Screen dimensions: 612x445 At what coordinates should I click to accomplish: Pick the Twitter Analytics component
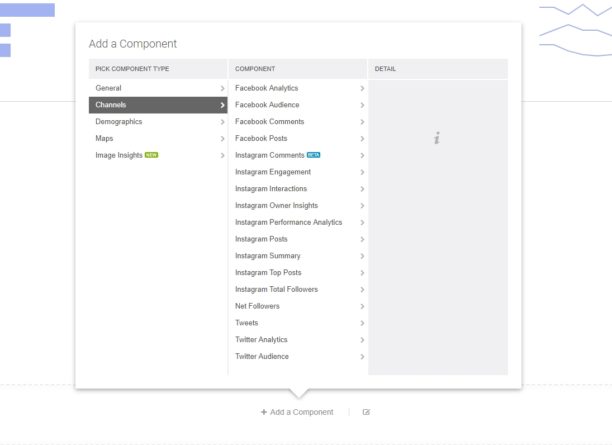(x=261, y=340)
